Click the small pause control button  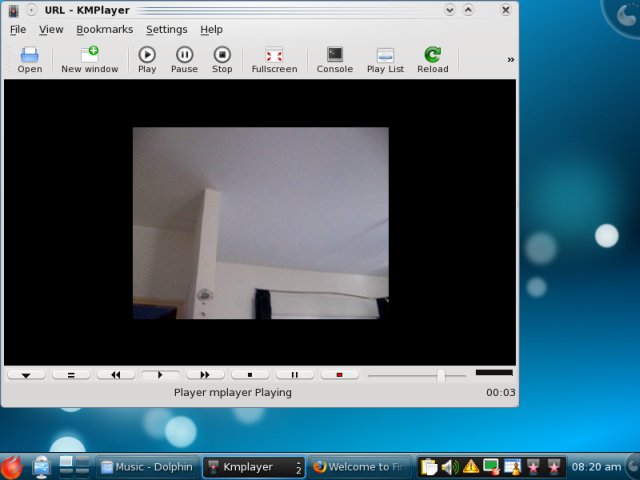coord(295,375)
